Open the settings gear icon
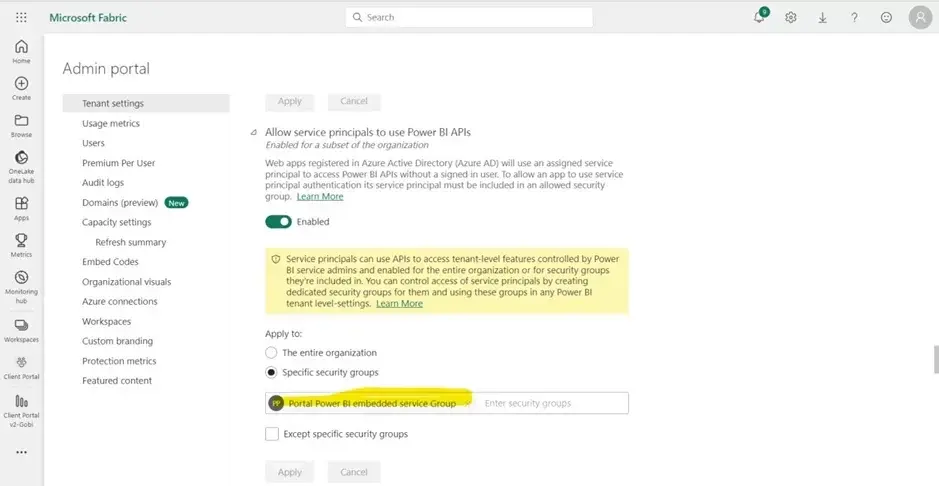Screen dimensions: 939x486 pos(790,17)
